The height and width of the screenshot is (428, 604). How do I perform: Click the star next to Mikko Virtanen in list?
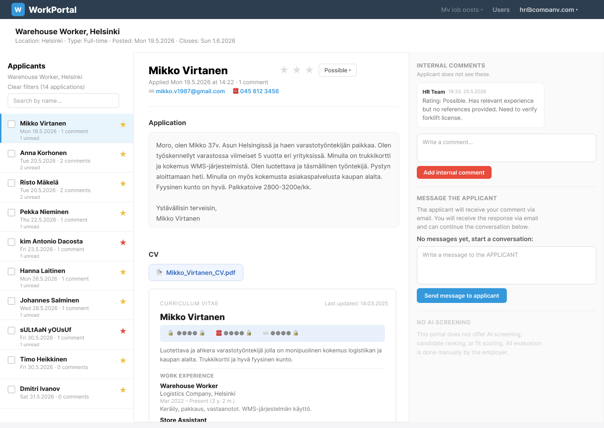123,124
